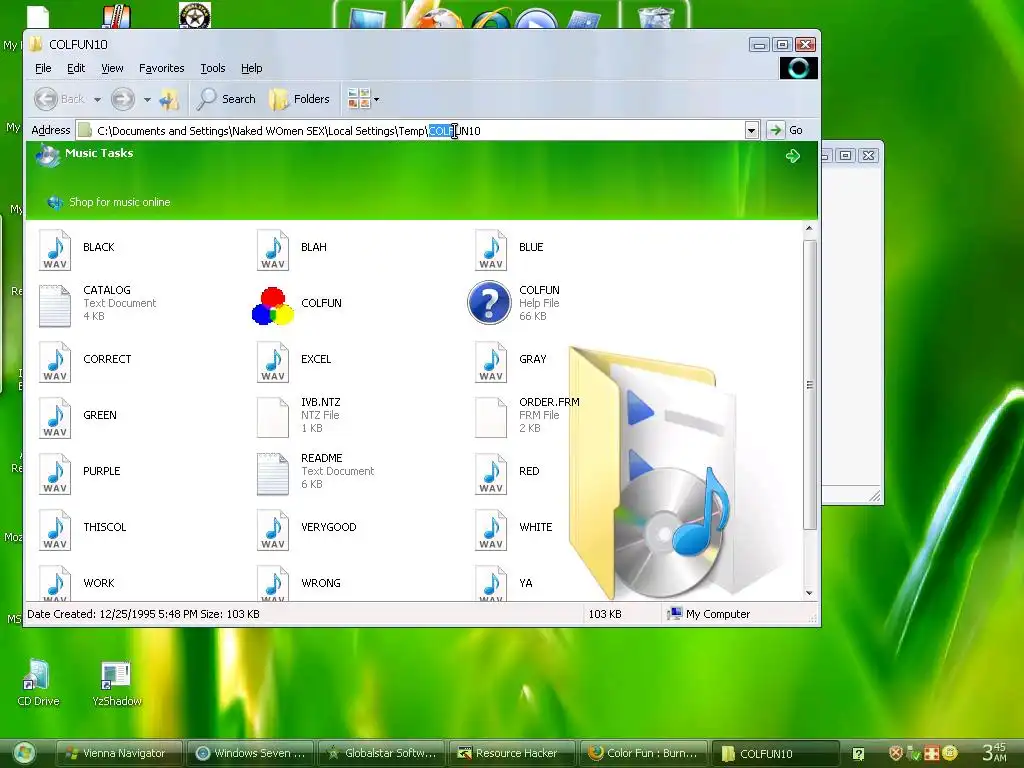This screenshot has height=768, width=1024.
Task: Collapse the Music Tasks panel arrow
Action: click(793, 156)
